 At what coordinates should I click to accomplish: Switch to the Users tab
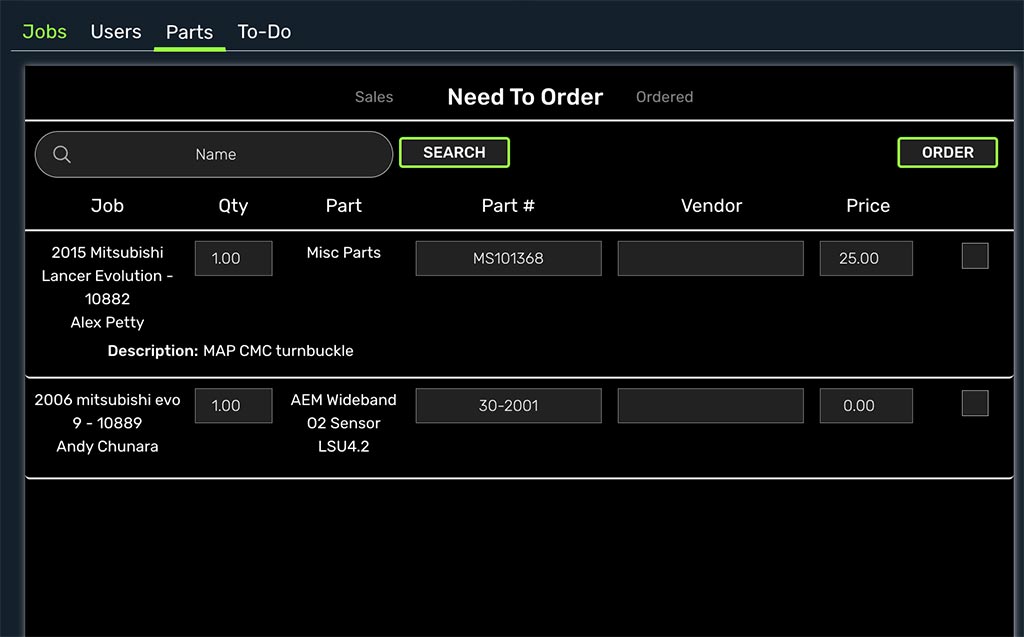click(116, 31)
